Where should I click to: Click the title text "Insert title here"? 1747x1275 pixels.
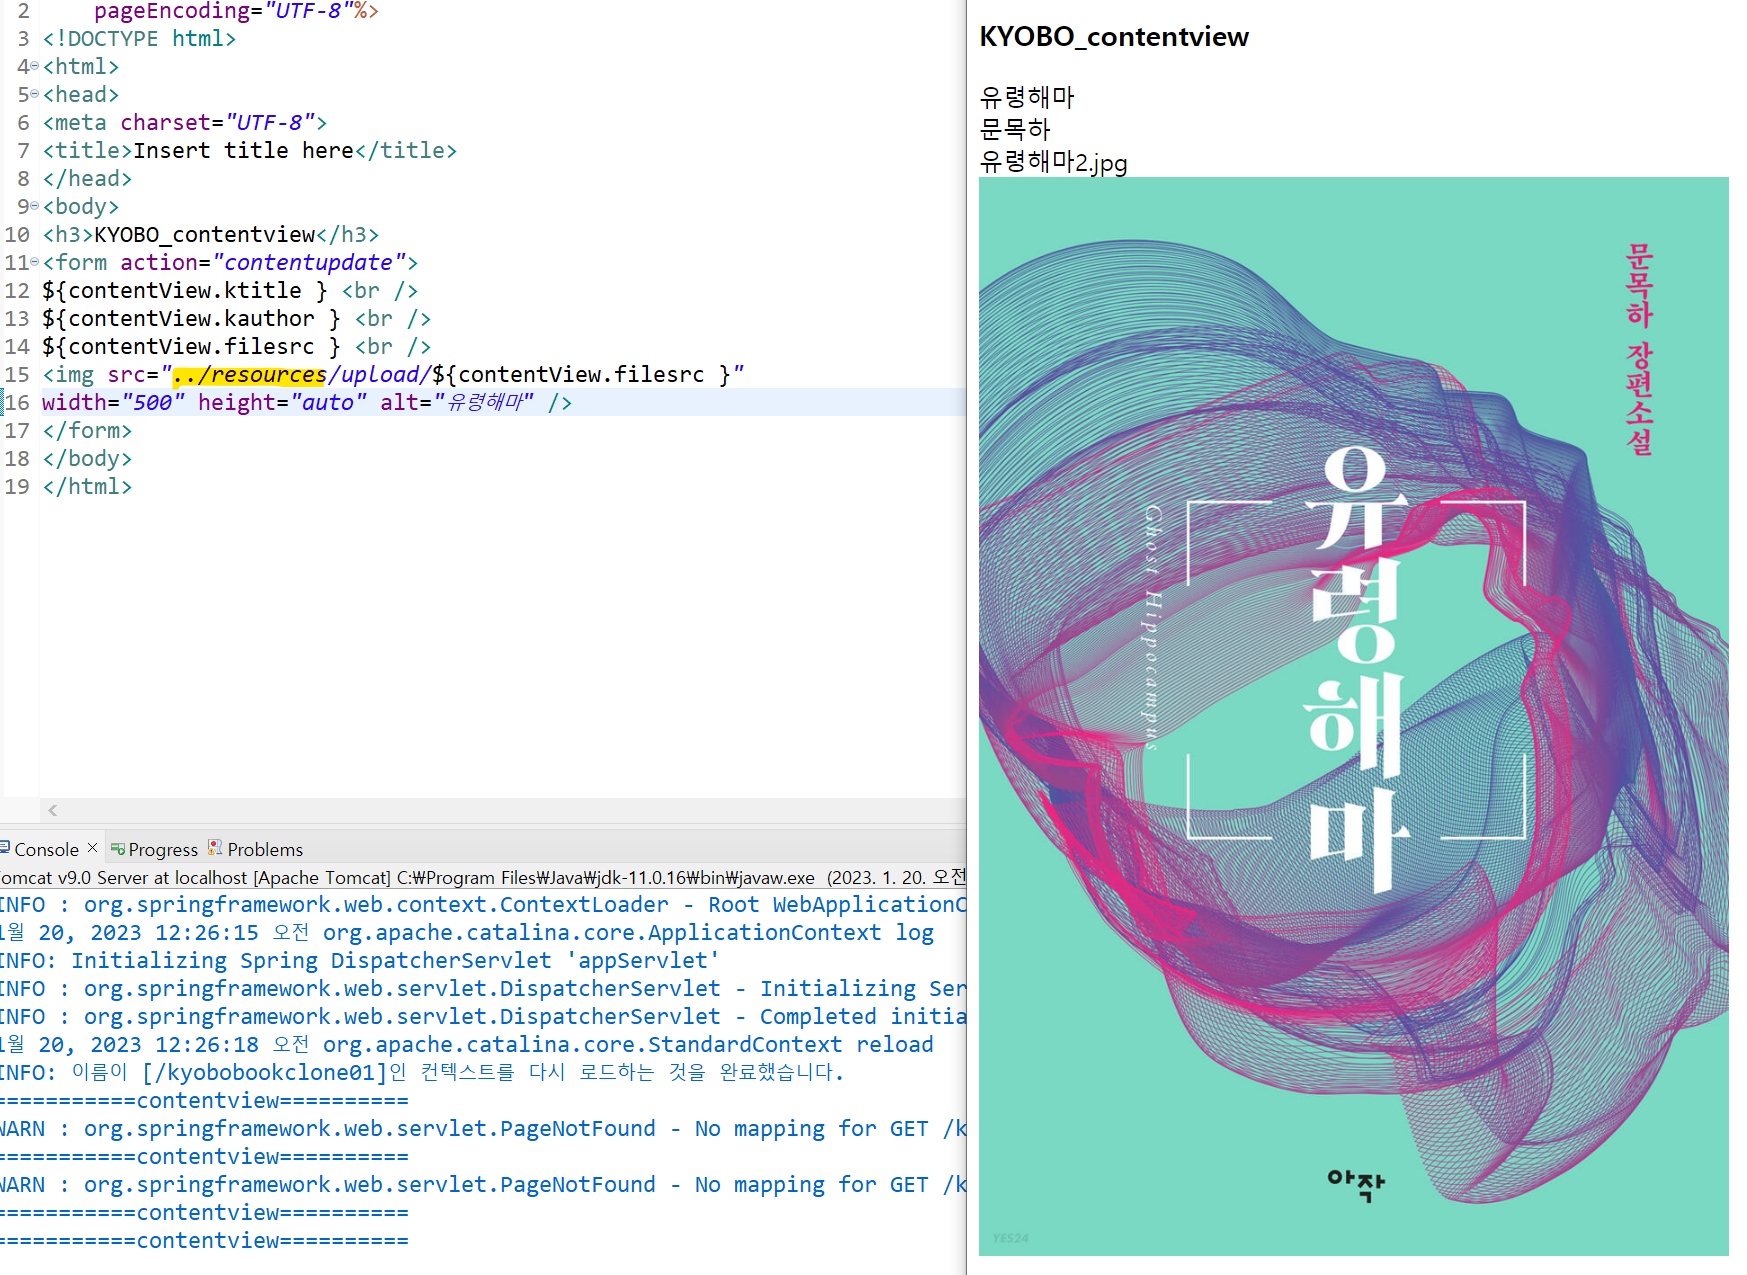click(243, 150)
